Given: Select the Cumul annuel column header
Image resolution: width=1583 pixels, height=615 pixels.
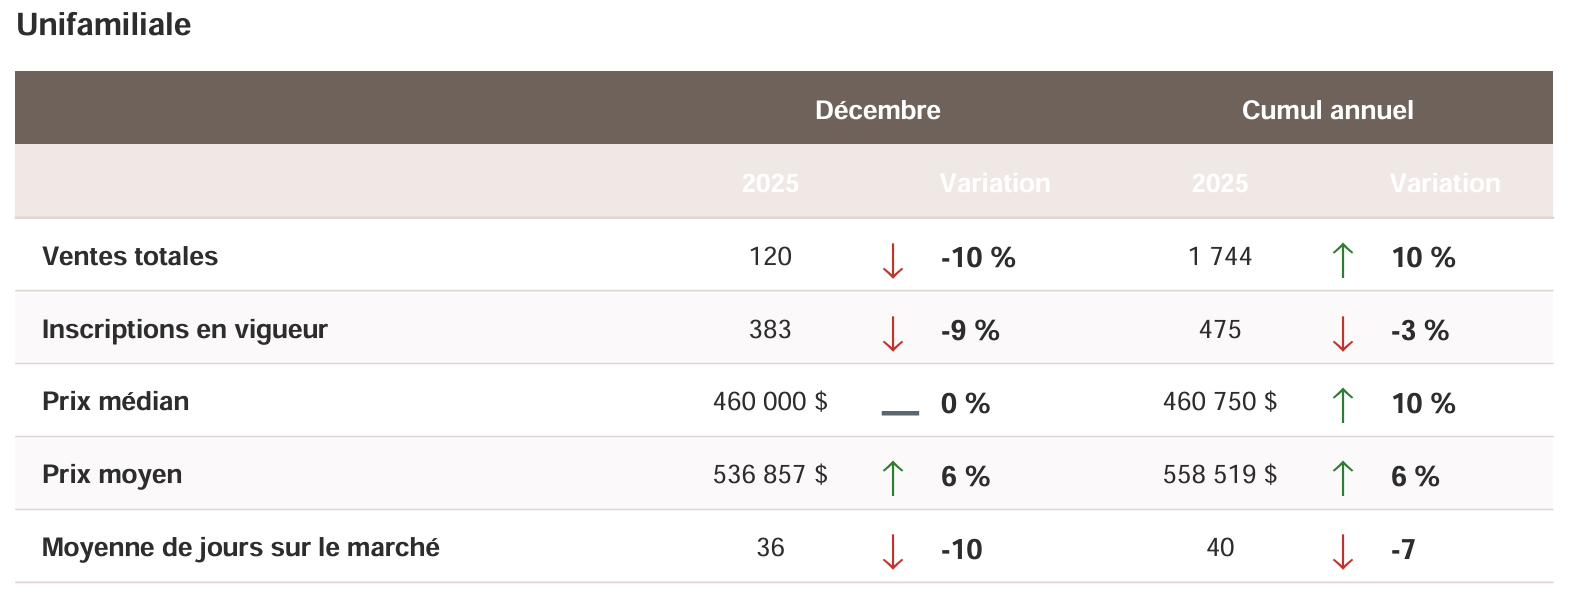Looking at the screenshot, I should pyautogui.click(x=1327, y=110).
